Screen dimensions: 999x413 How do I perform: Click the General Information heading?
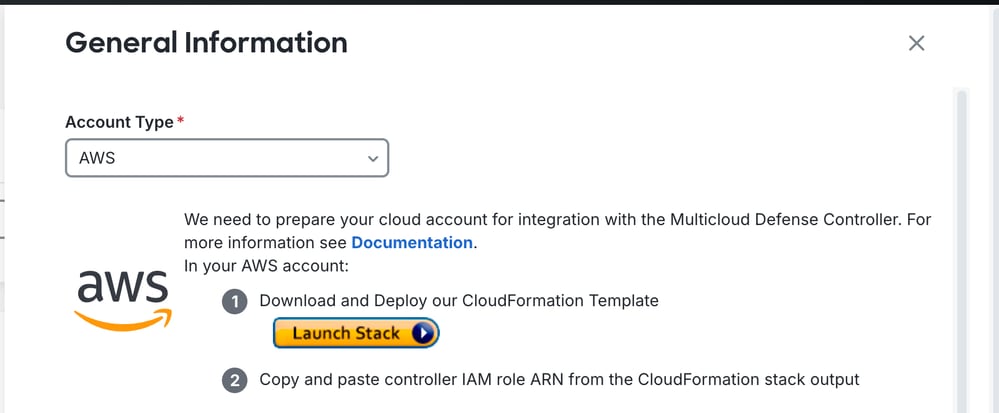pos(206,43)
